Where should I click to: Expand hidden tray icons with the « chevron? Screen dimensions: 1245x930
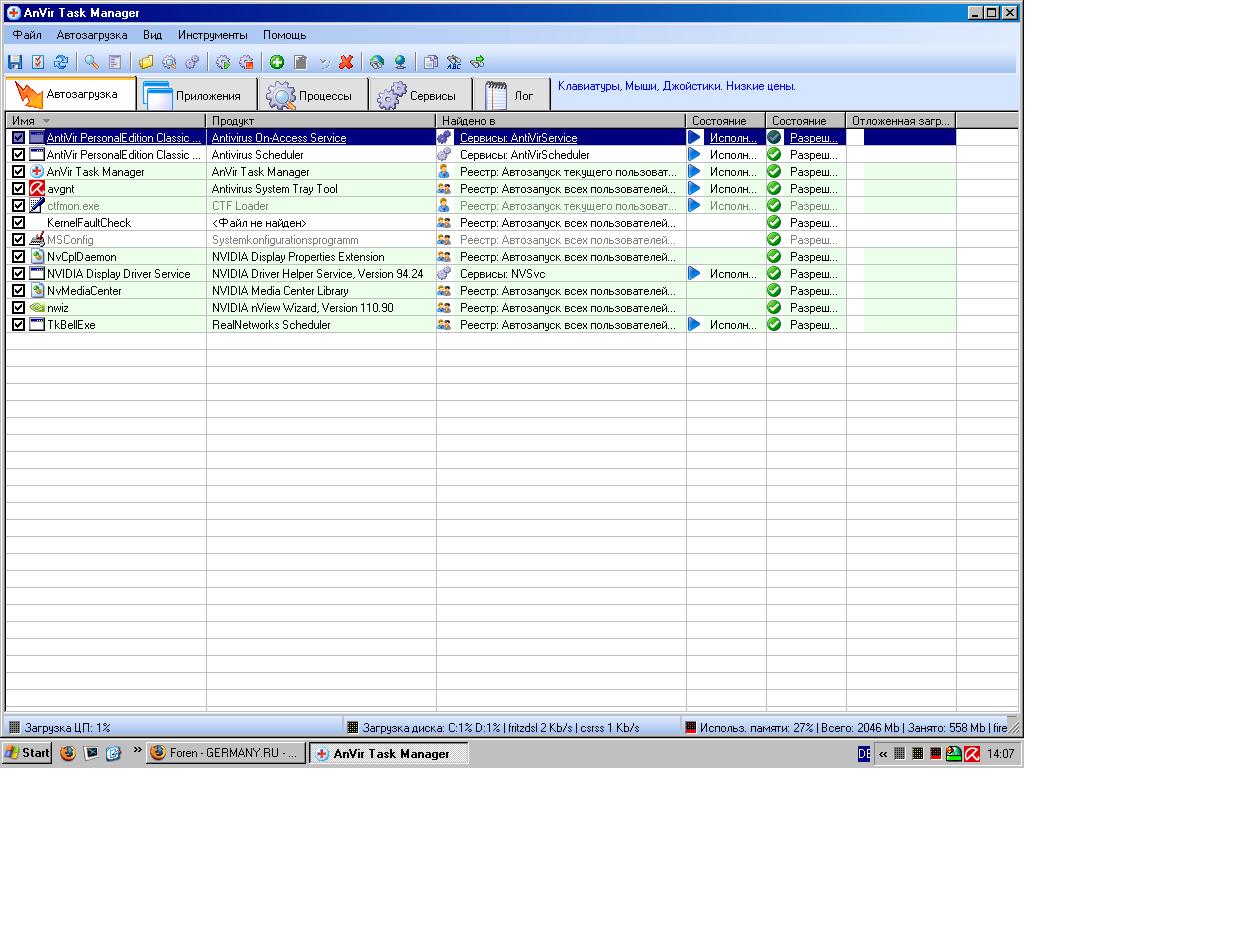tap(883, 754)
